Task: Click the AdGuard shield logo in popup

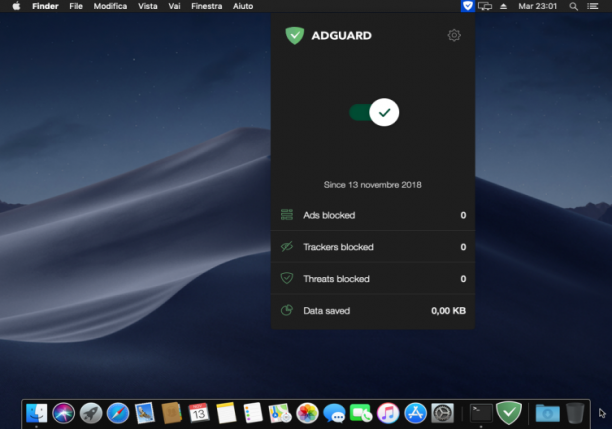Action: (x=295, y=36)
